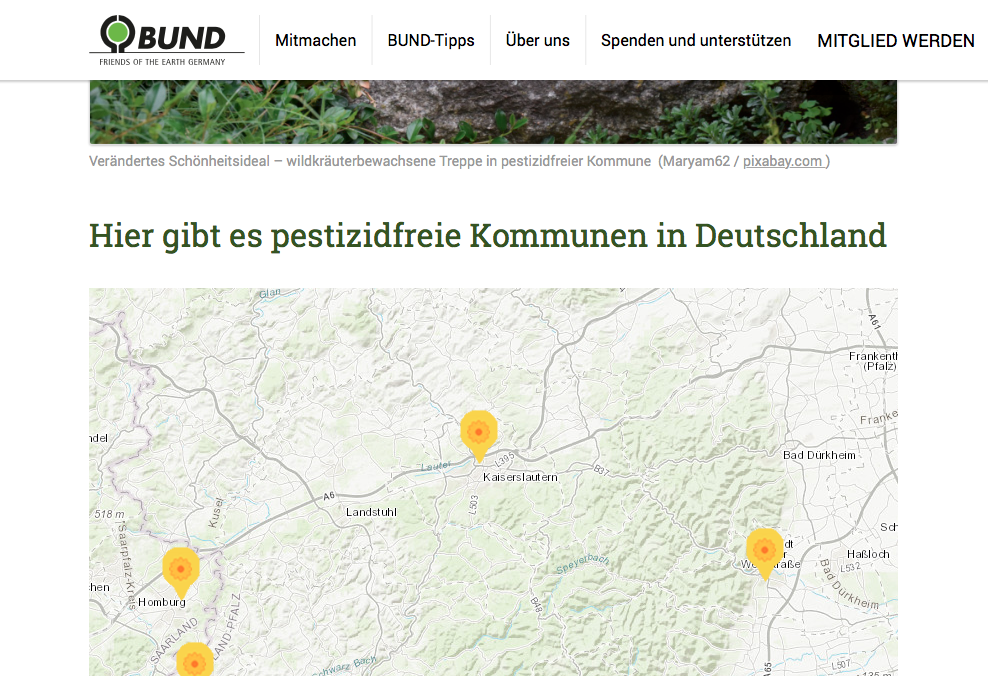Click the map marker near Haßloch
This screenshot has height=676, width=988.
coord(765,550)
